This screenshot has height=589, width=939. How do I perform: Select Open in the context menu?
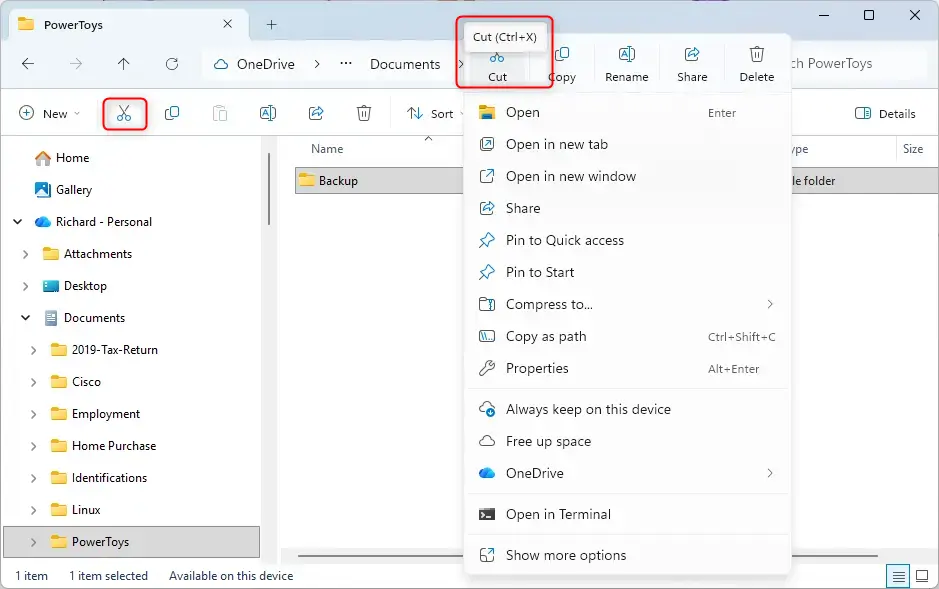point(627,113)
